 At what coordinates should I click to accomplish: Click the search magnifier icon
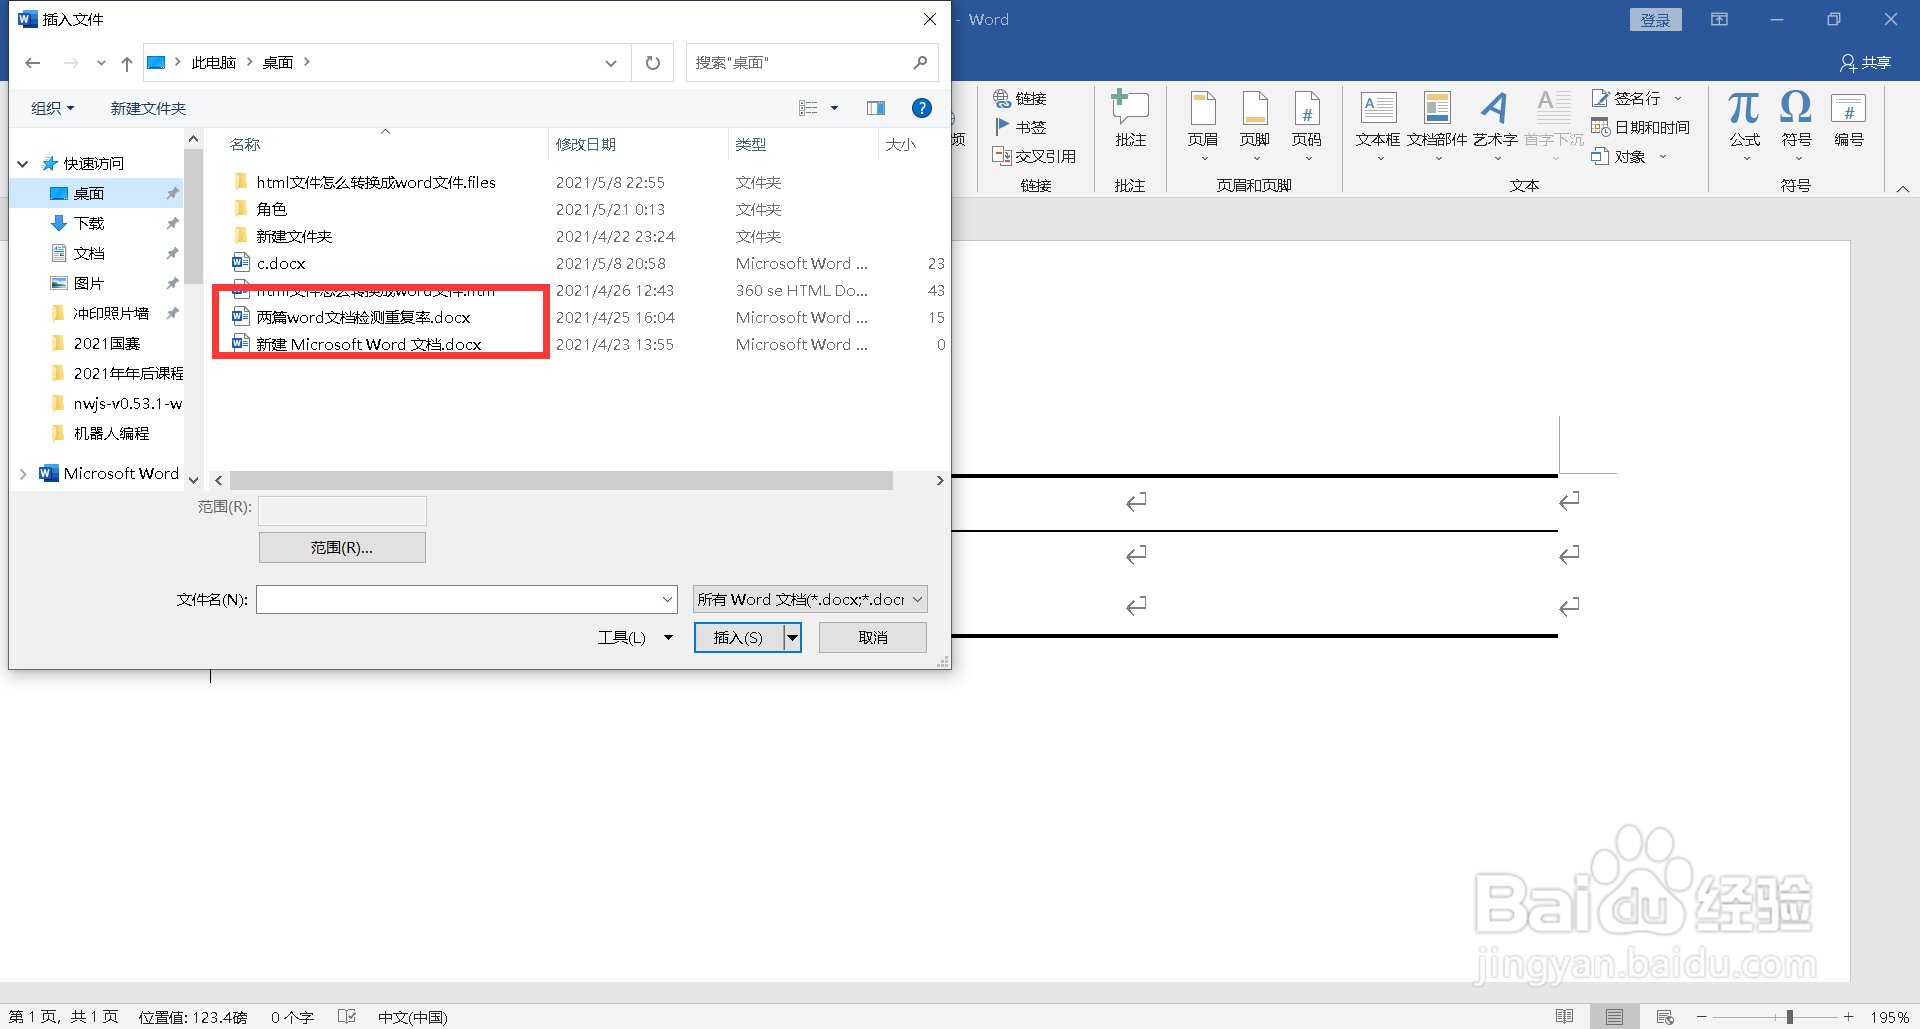920,63
